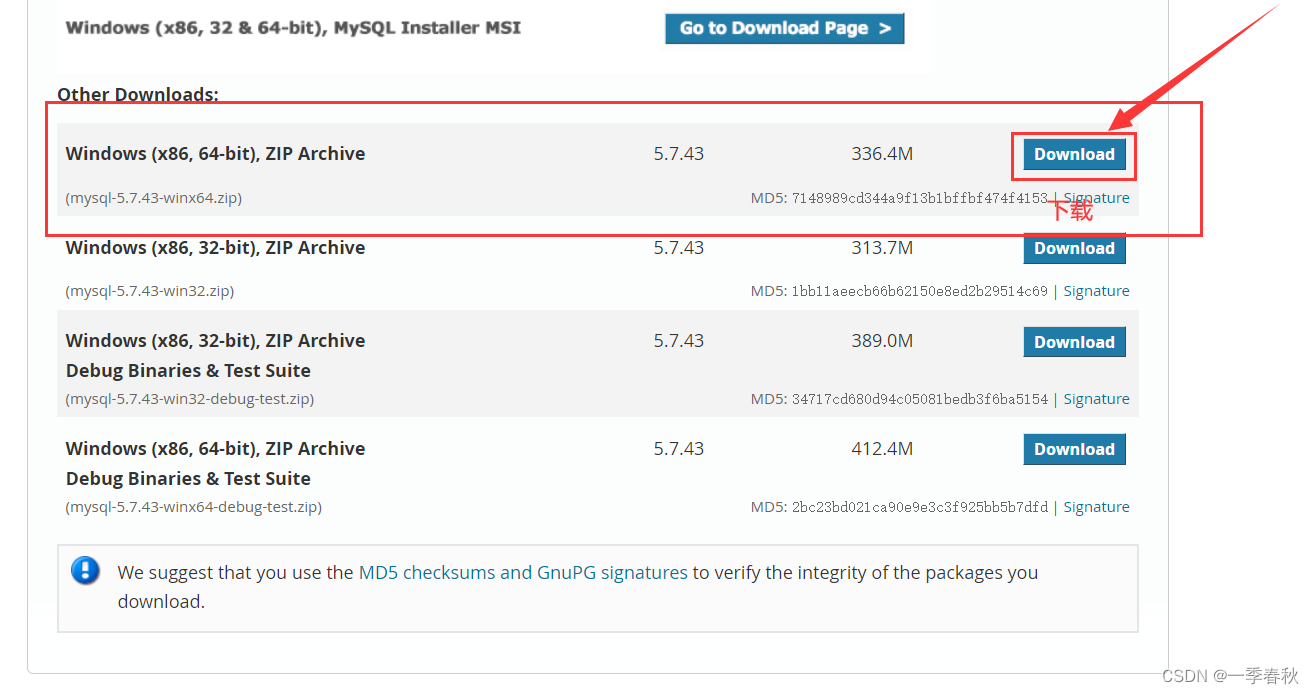
Task: Click filename (mysql-5.7.43-winx64.zip)
Action: tap(154, 198)
